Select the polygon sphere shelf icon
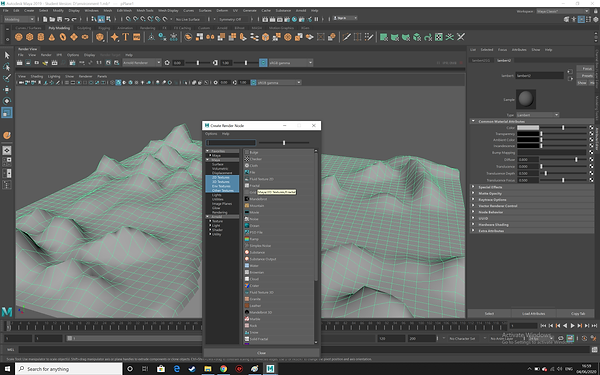 18,37
